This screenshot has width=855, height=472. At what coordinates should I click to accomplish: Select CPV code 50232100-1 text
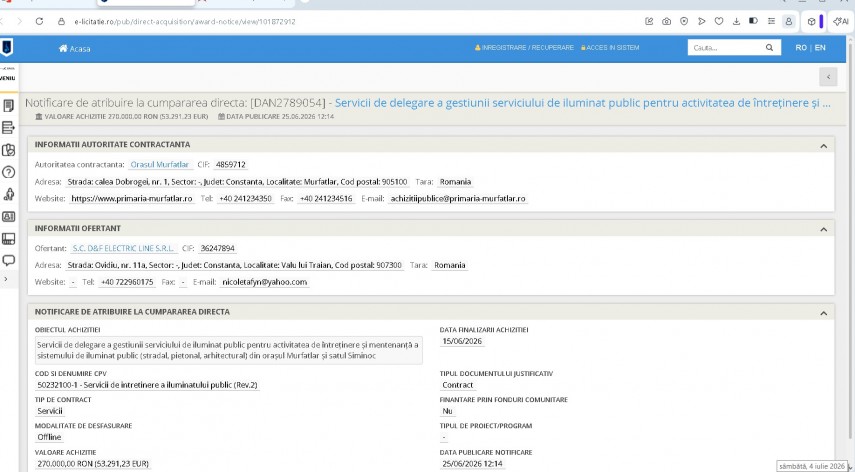point(147,385)
